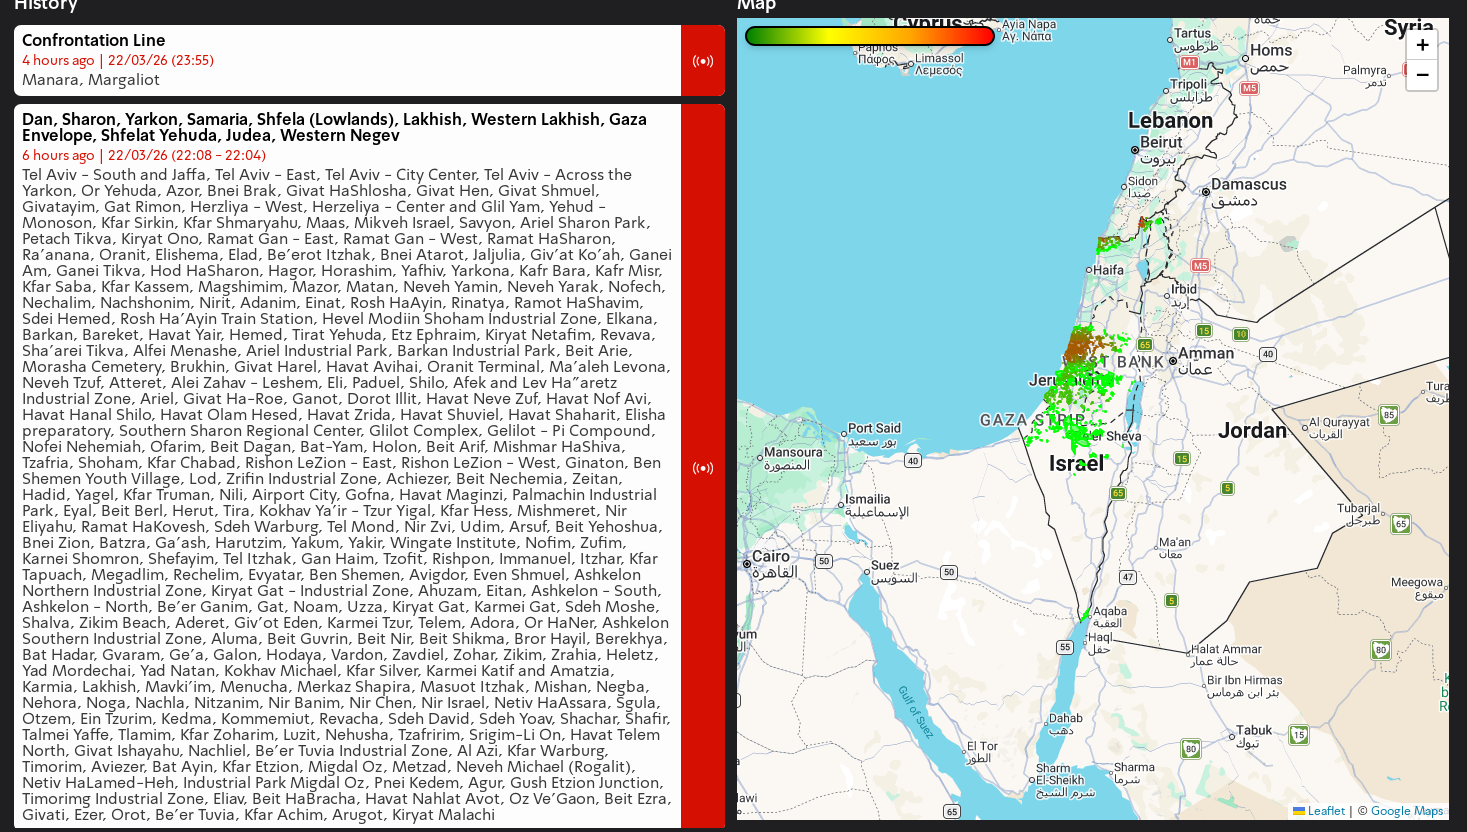Screen dimensions: 1467x832
Task: Click the Palmyra label on the map
Action: point(1365,76)
